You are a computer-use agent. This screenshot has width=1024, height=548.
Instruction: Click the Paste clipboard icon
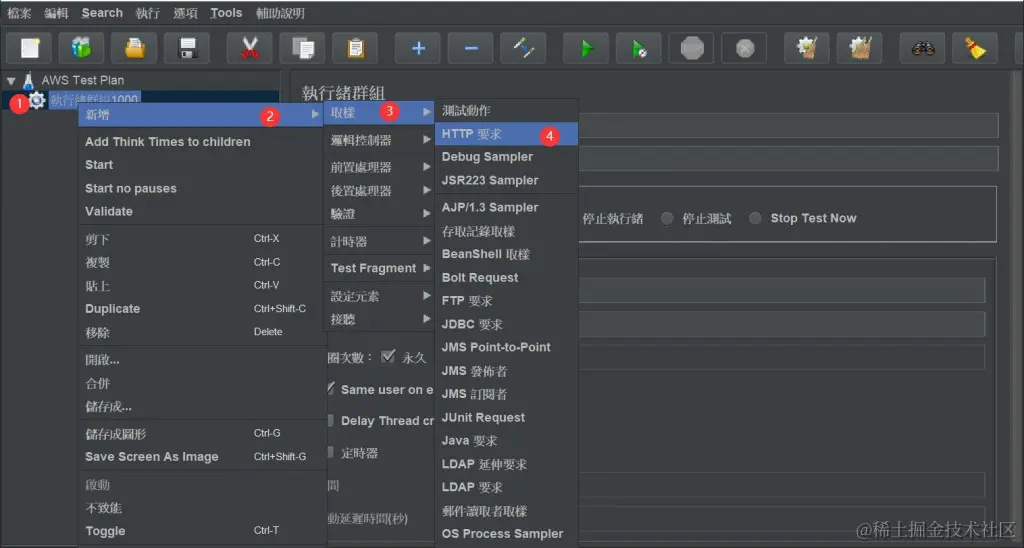355,48
